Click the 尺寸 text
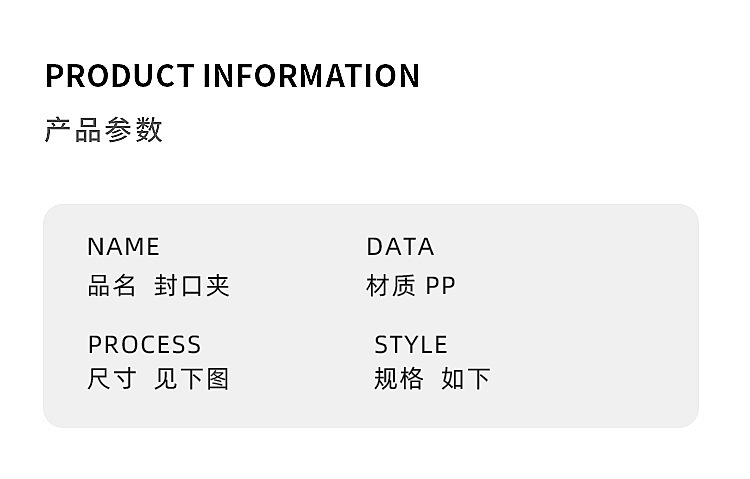The width and height of the screenshot is (750, 479). [112, 379]
